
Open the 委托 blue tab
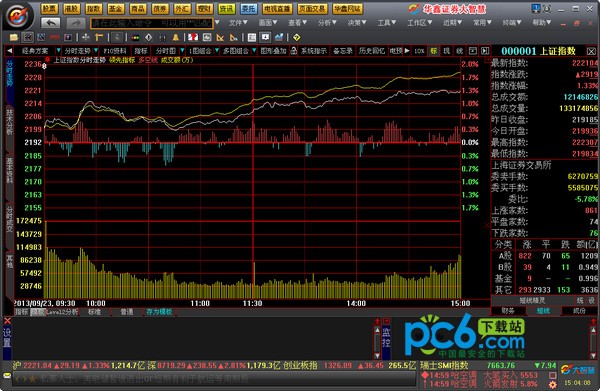click(249, 8)
